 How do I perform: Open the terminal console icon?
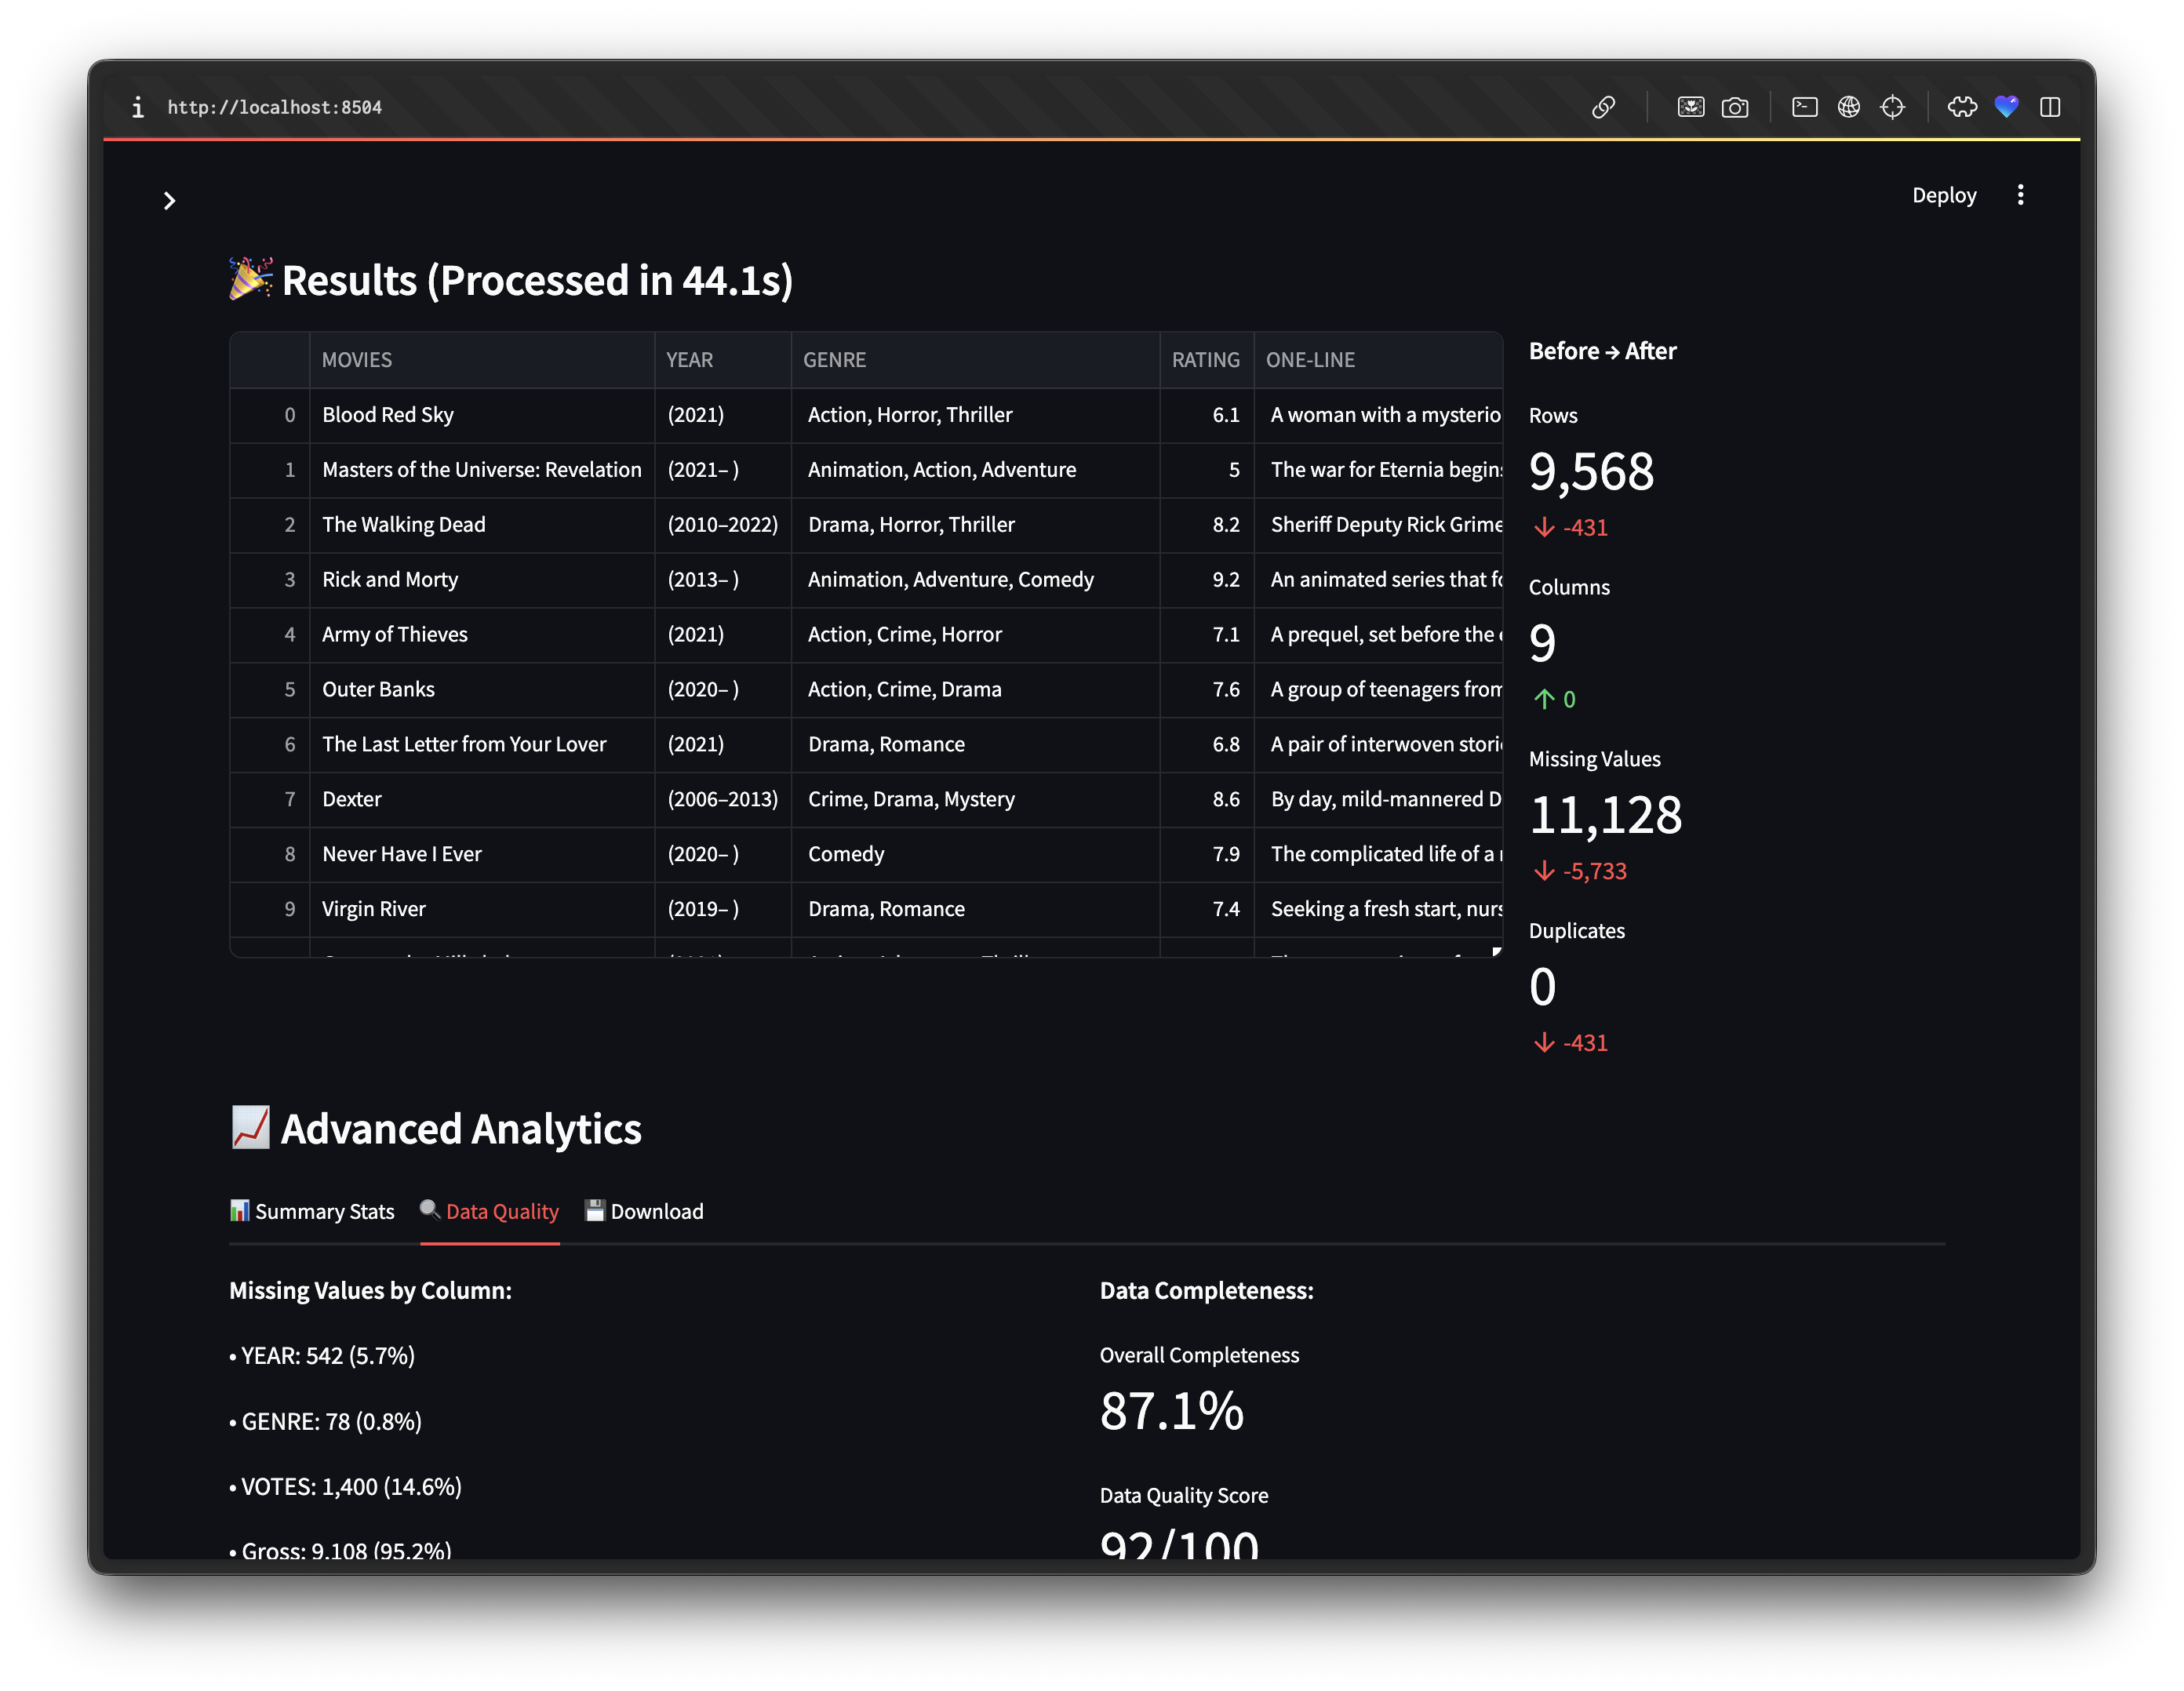1805,107
